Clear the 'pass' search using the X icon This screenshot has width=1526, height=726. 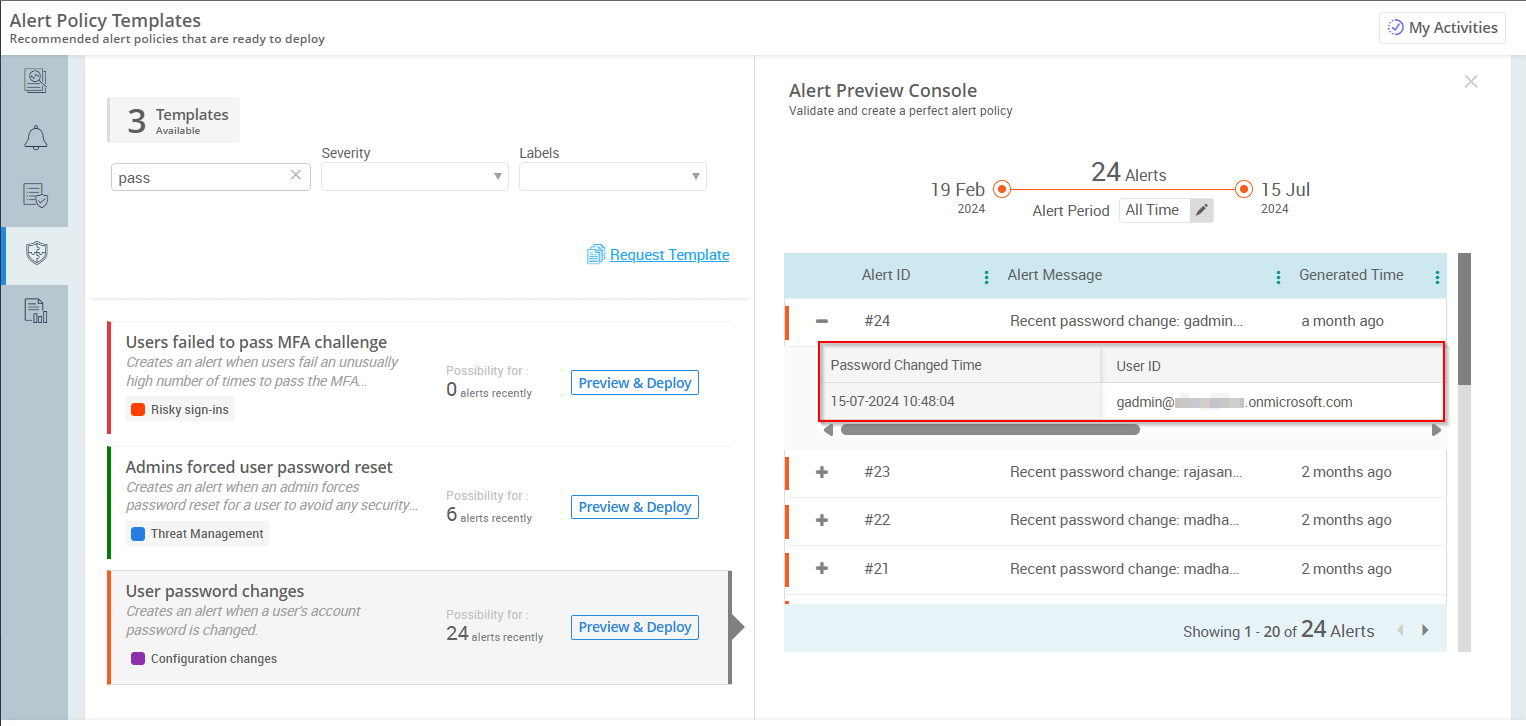[x=296, y=176]
